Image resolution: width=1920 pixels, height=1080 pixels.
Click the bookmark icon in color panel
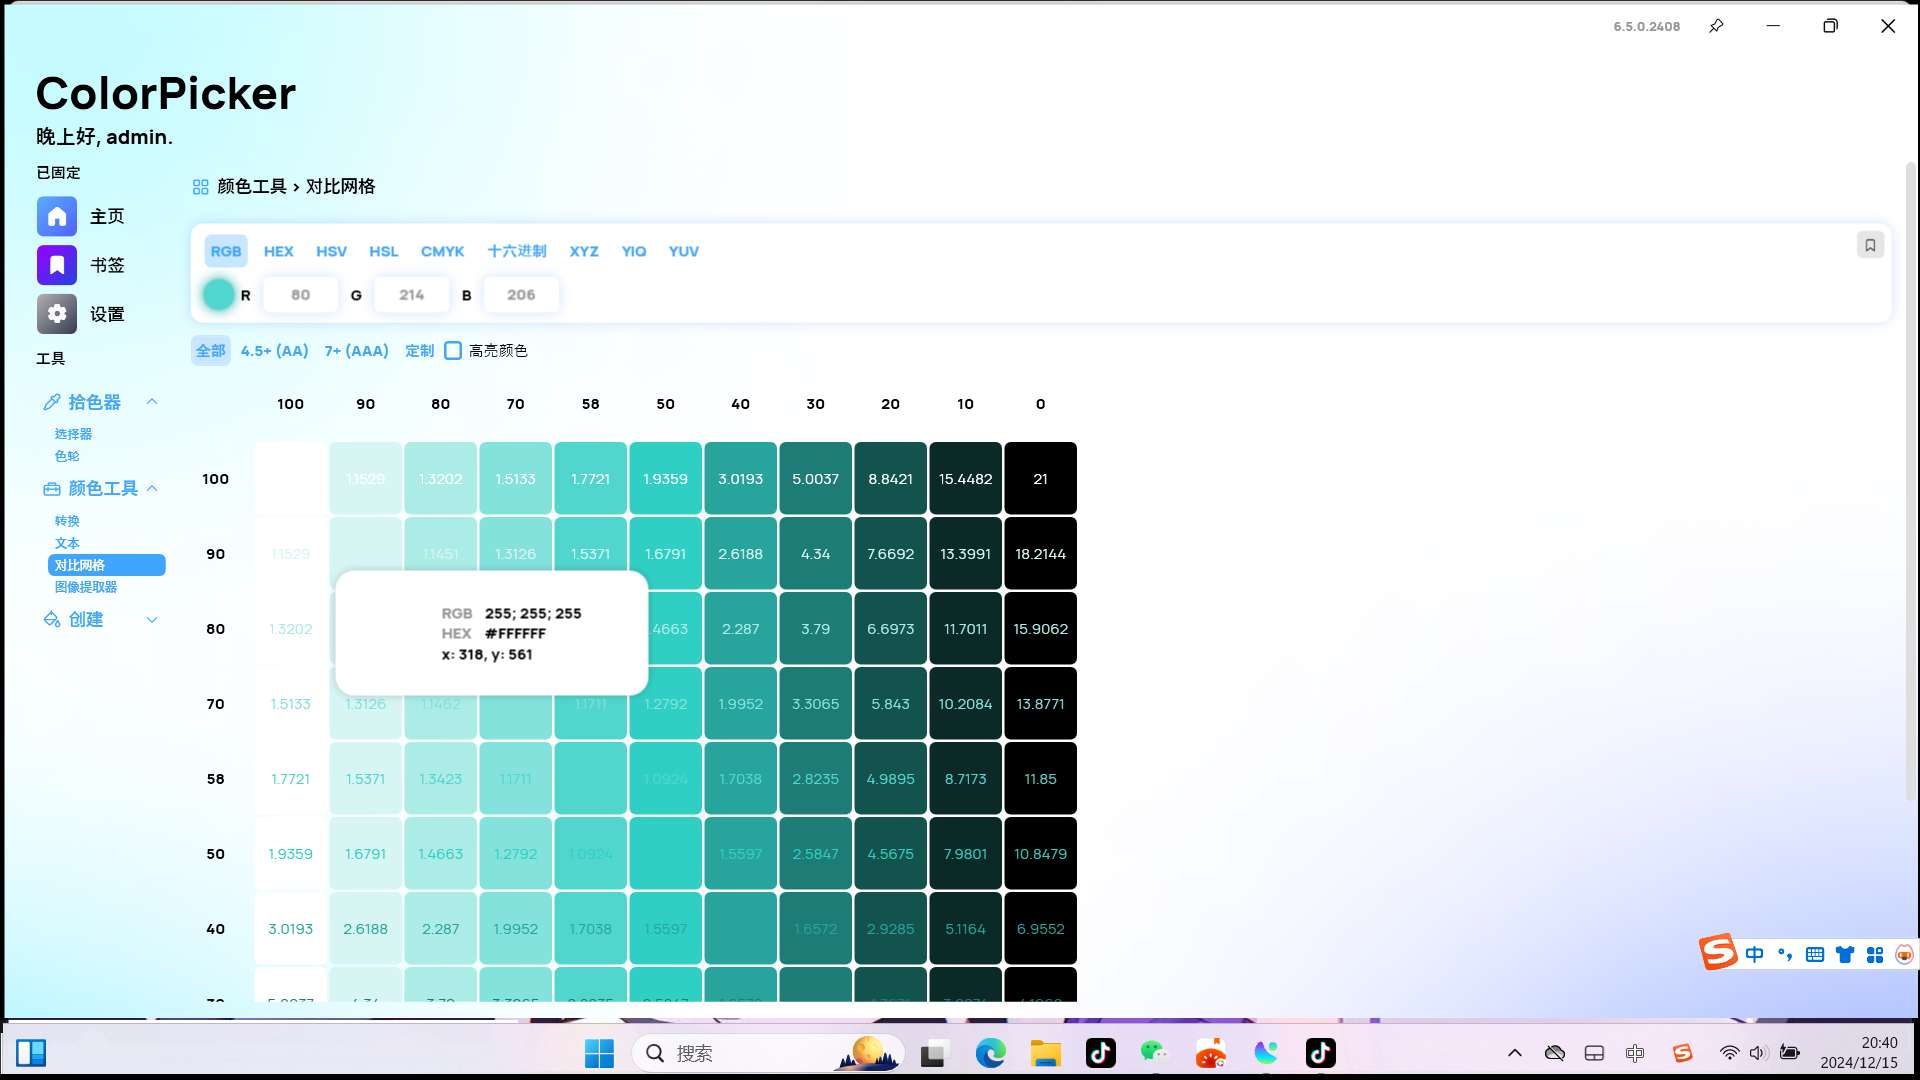click(1870, 245)
